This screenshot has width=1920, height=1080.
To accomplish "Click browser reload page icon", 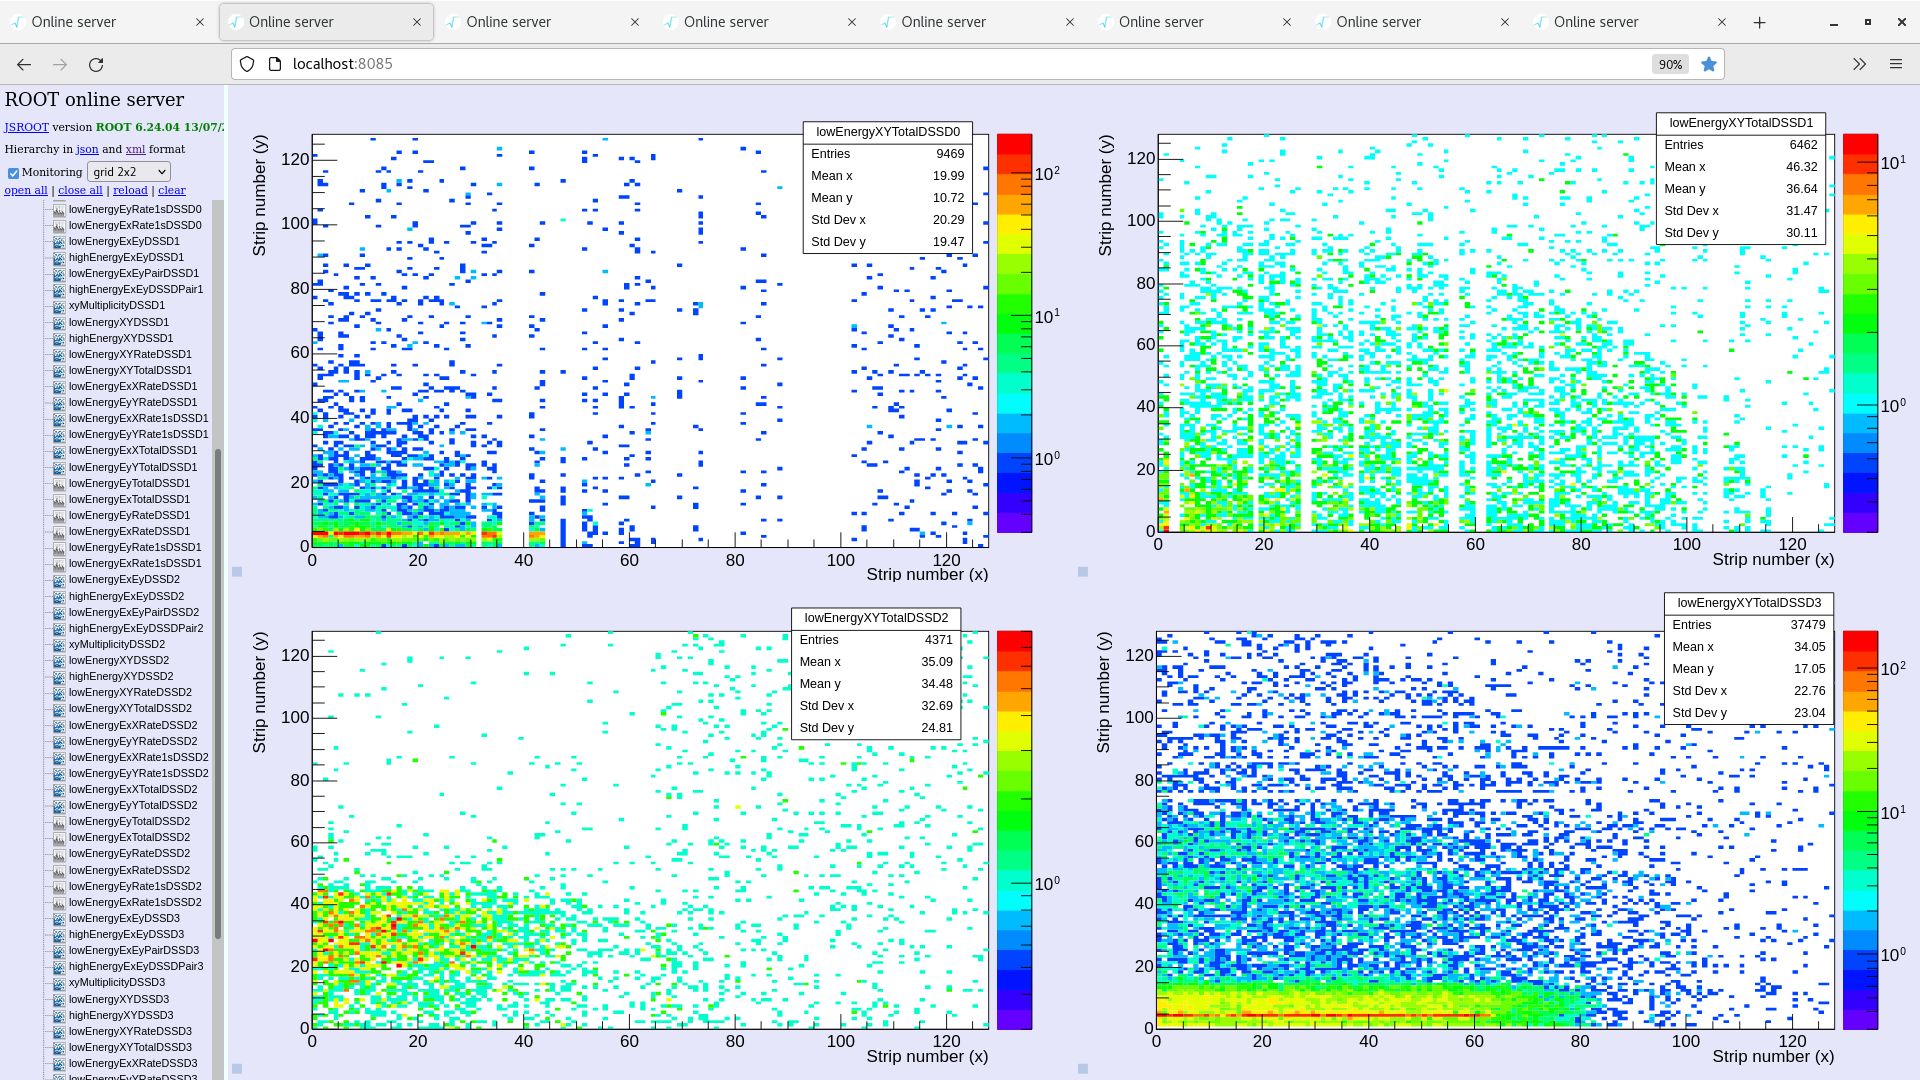I will [x=96, y=64].
